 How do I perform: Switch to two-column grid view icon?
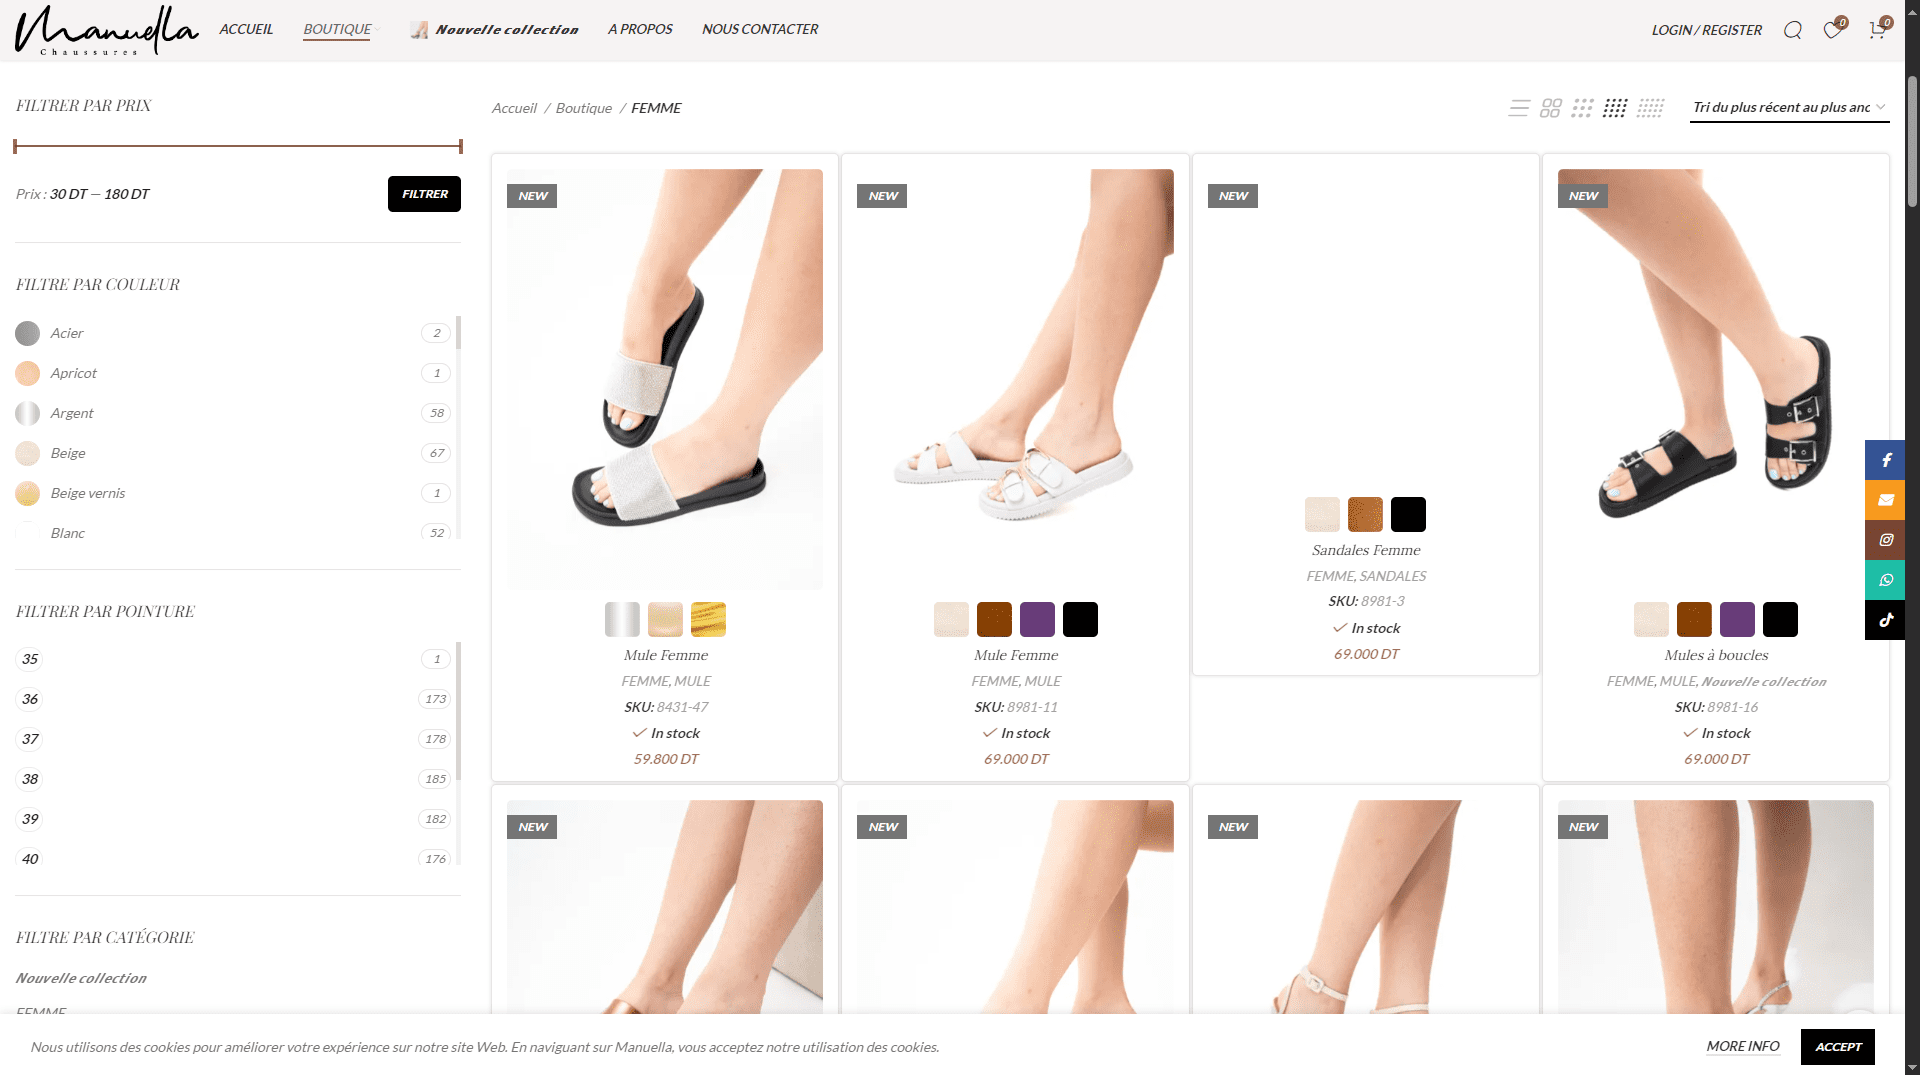[1551, 108]
